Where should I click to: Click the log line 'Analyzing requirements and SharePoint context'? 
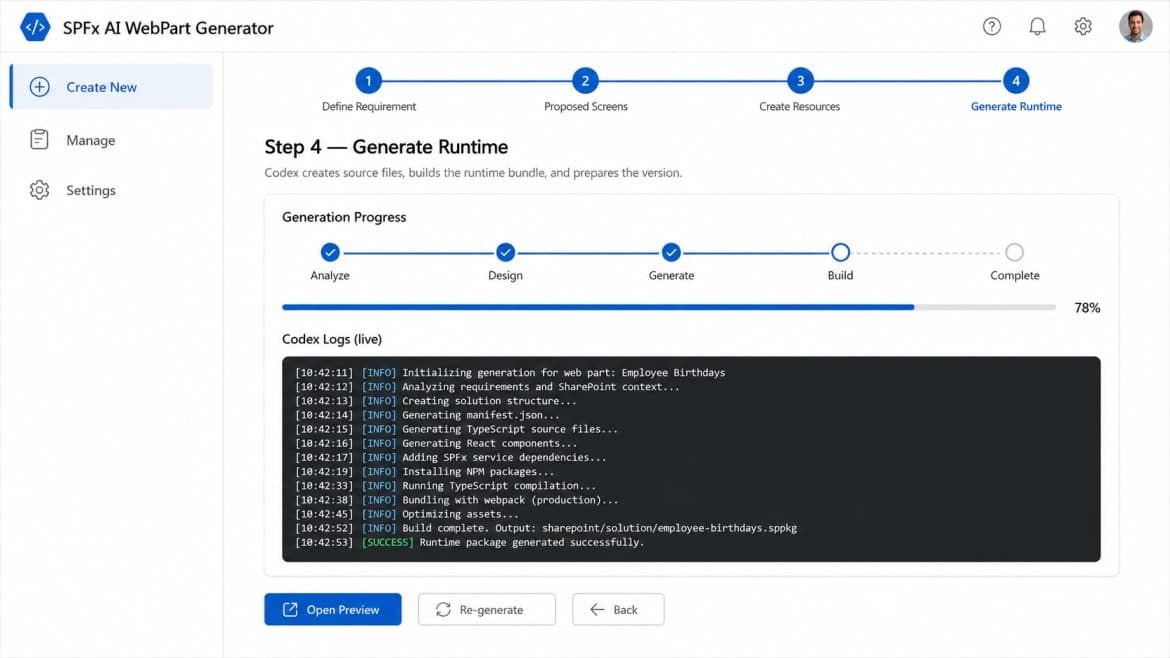click(x=487, y=386)
